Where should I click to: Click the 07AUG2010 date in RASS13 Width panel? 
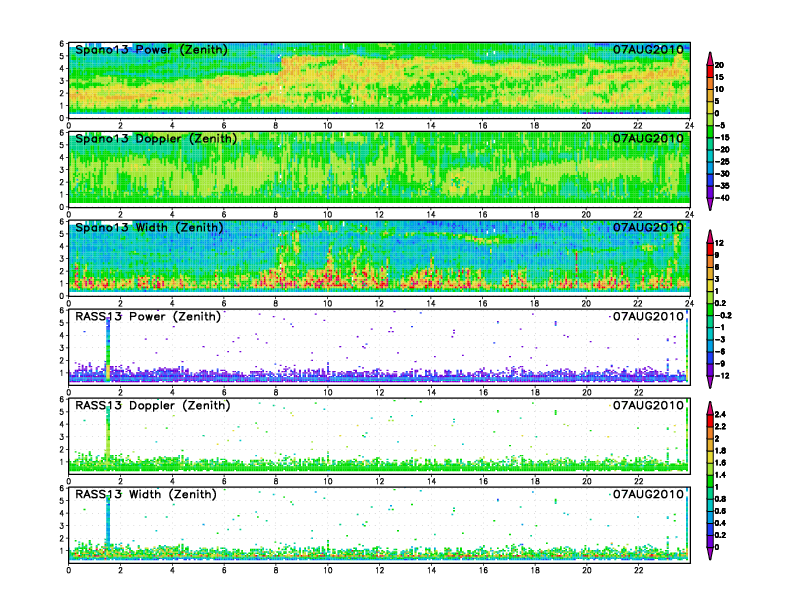[x=648, y=494]
